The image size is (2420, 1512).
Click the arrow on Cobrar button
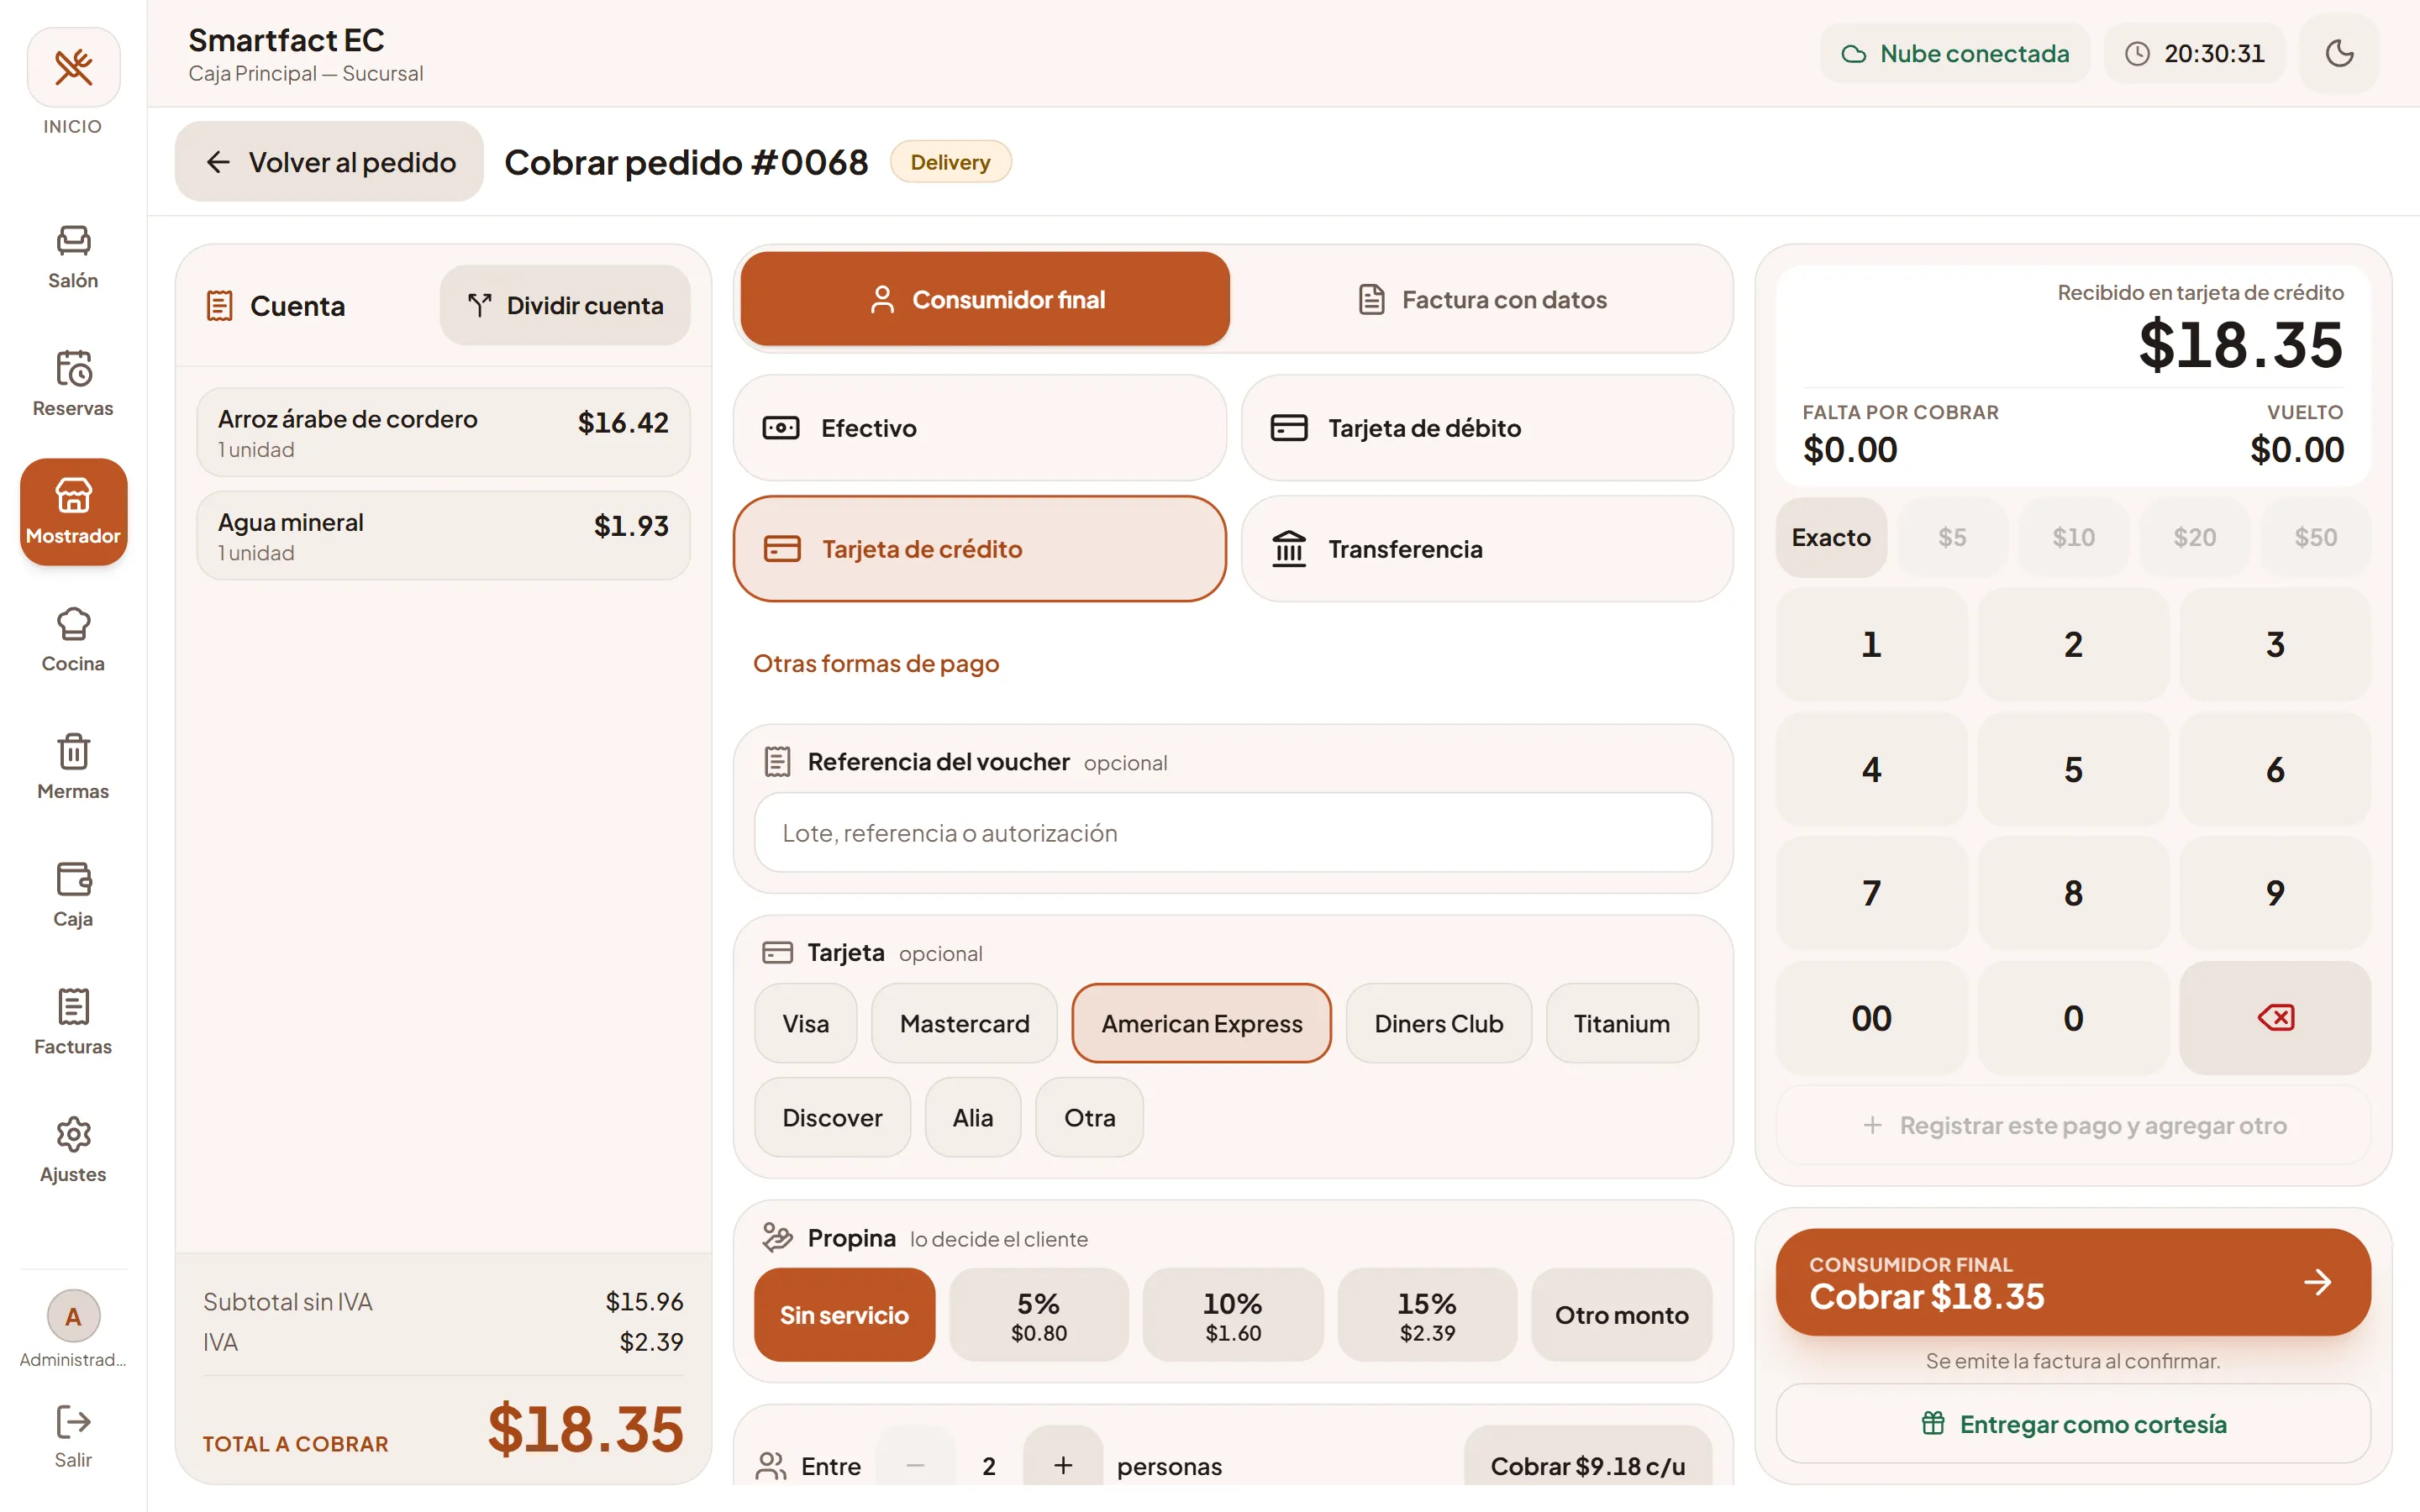pos(2317,1282)
